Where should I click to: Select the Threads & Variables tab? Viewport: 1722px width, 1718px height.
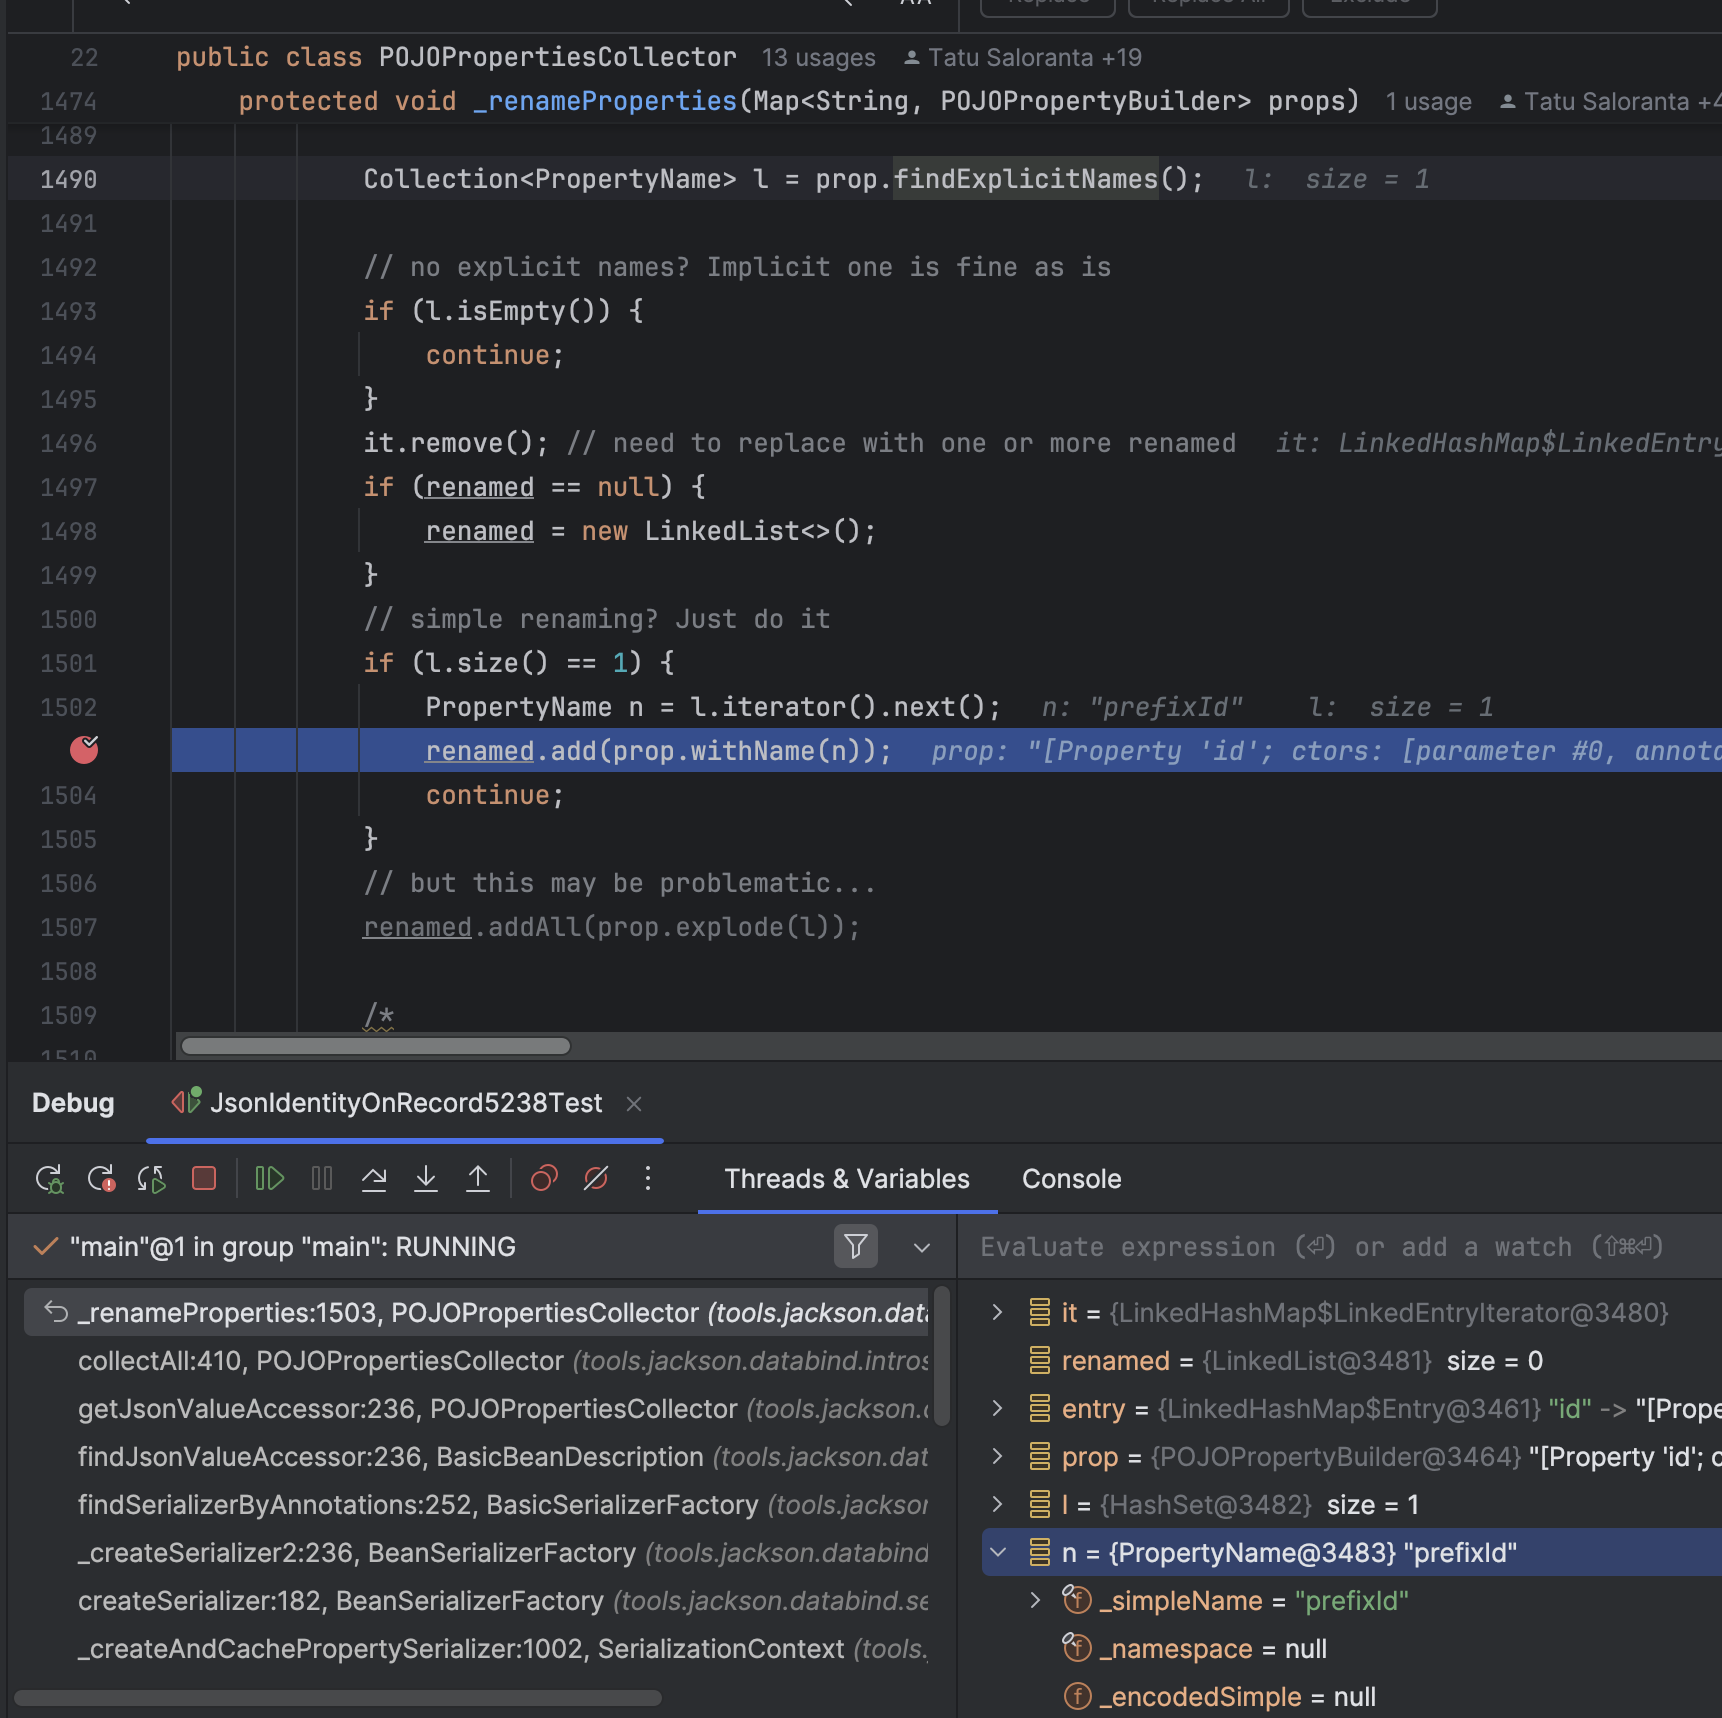click(847, 1179)
